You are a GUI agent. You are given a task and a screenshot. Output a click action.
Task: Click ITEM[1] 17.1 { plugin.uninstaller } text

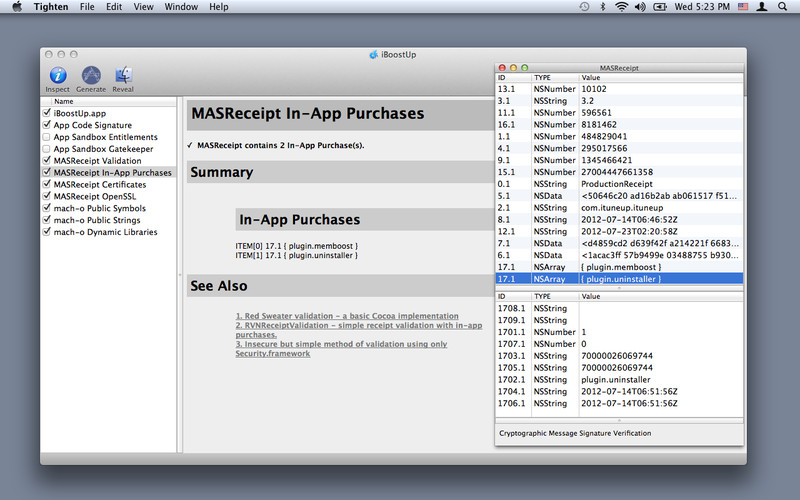296,255
